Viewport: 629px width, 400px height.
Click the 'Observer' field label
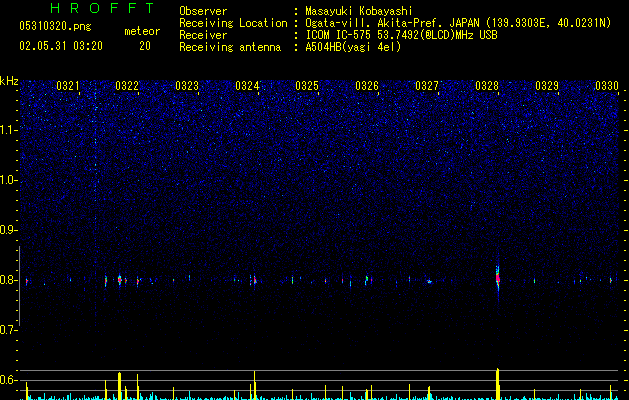203,11
